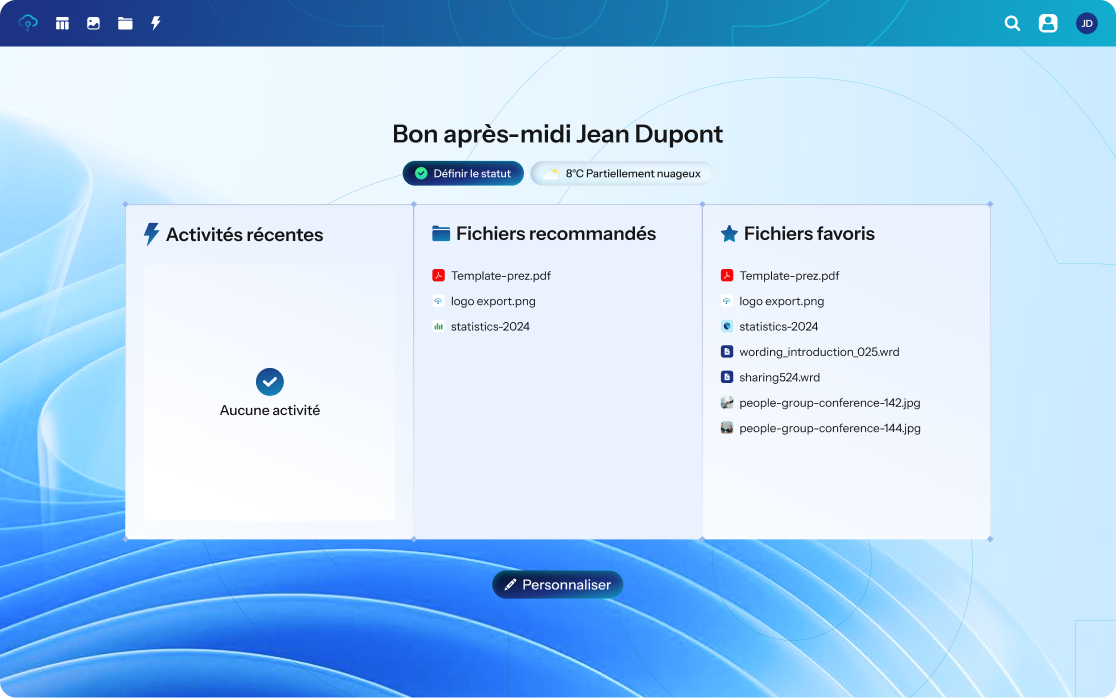Open people-group-conference-142.jpg favorite file
The height and width of the screenshot is (698, 1116).
point(821,403)
